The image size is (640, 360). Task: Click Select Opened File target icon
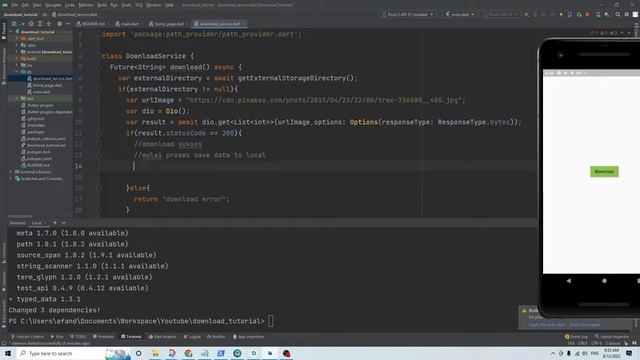[x=31, y=24]
